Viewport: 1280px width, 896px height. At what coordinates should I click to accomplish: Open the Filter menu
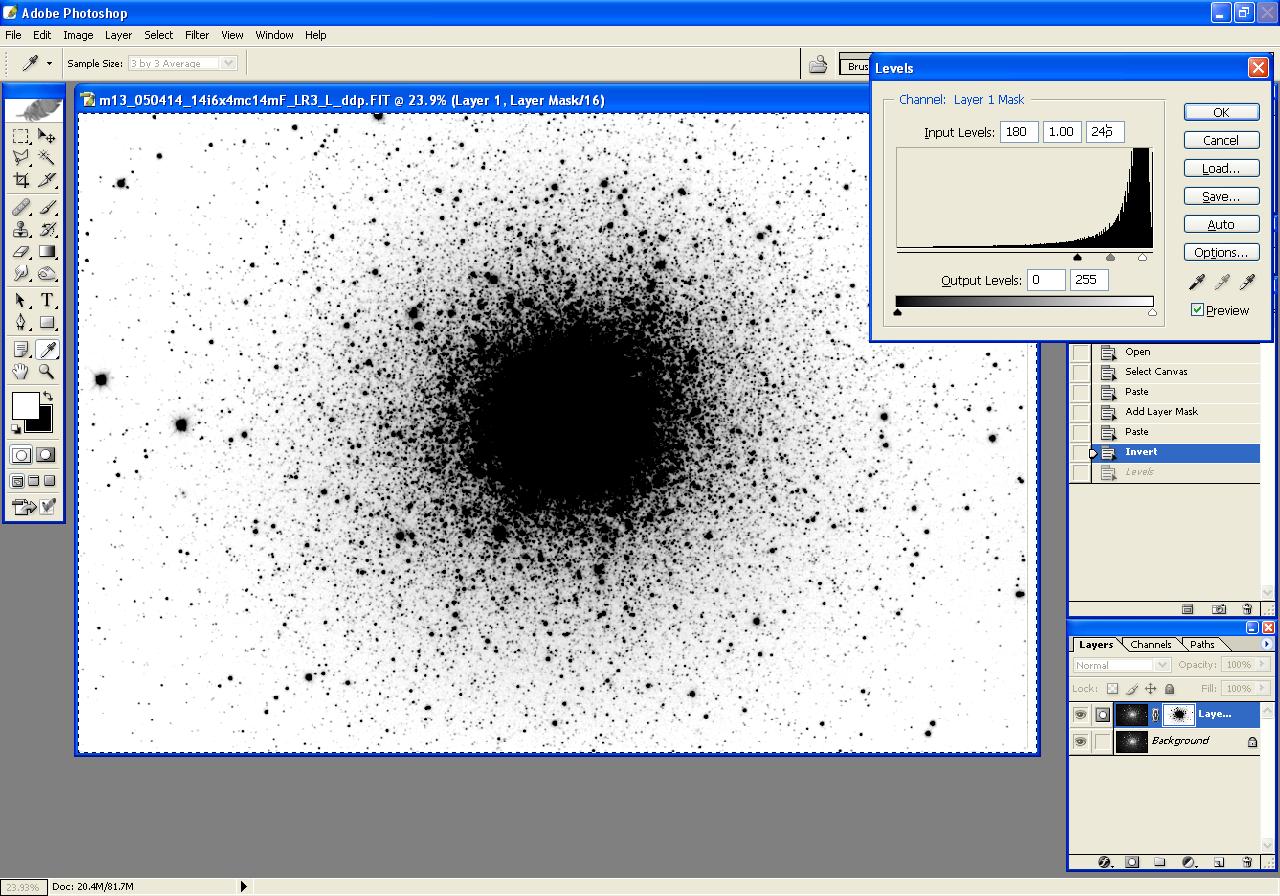(x=197, y=35)
